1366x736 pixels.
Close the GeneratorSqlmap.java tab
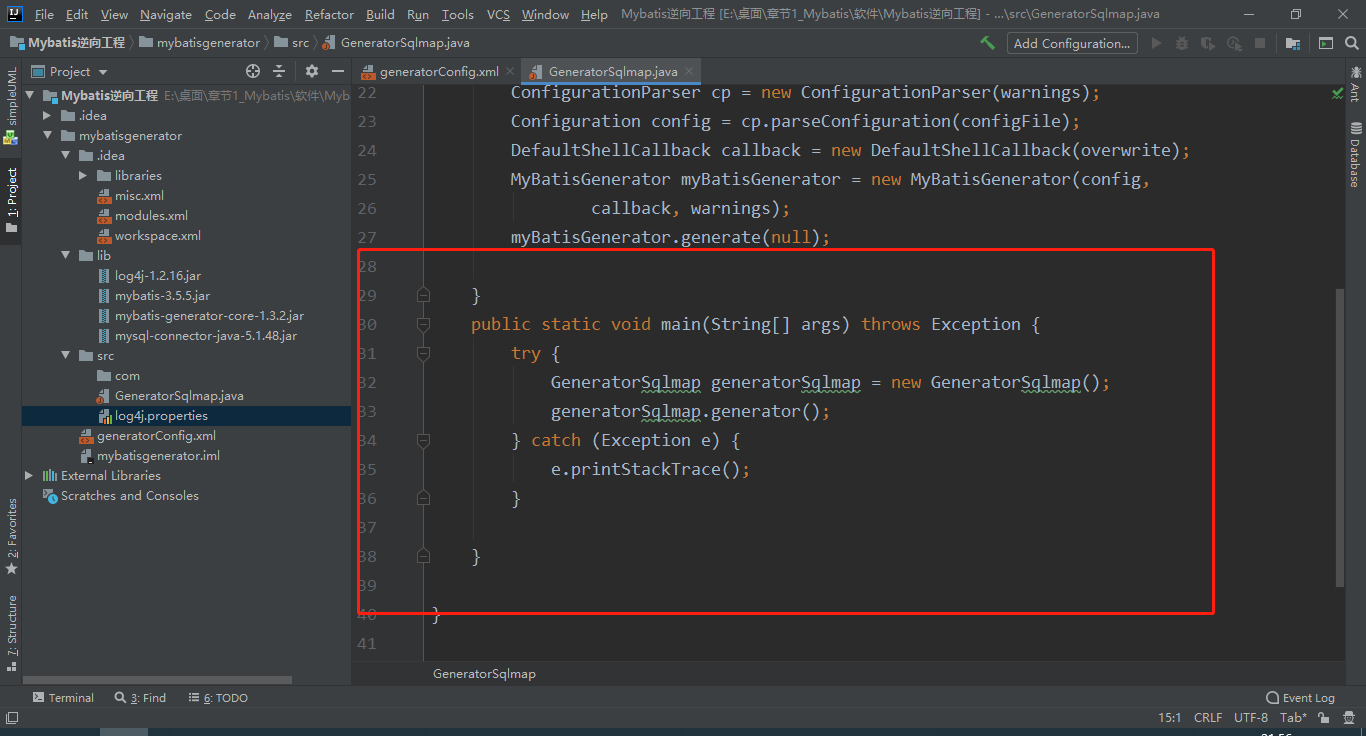689,71
